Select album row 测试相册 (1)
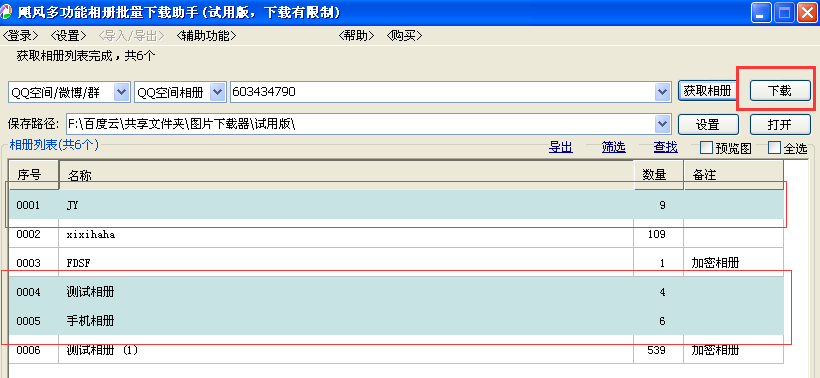Screen dimensions: 820x378 [396, 350]
